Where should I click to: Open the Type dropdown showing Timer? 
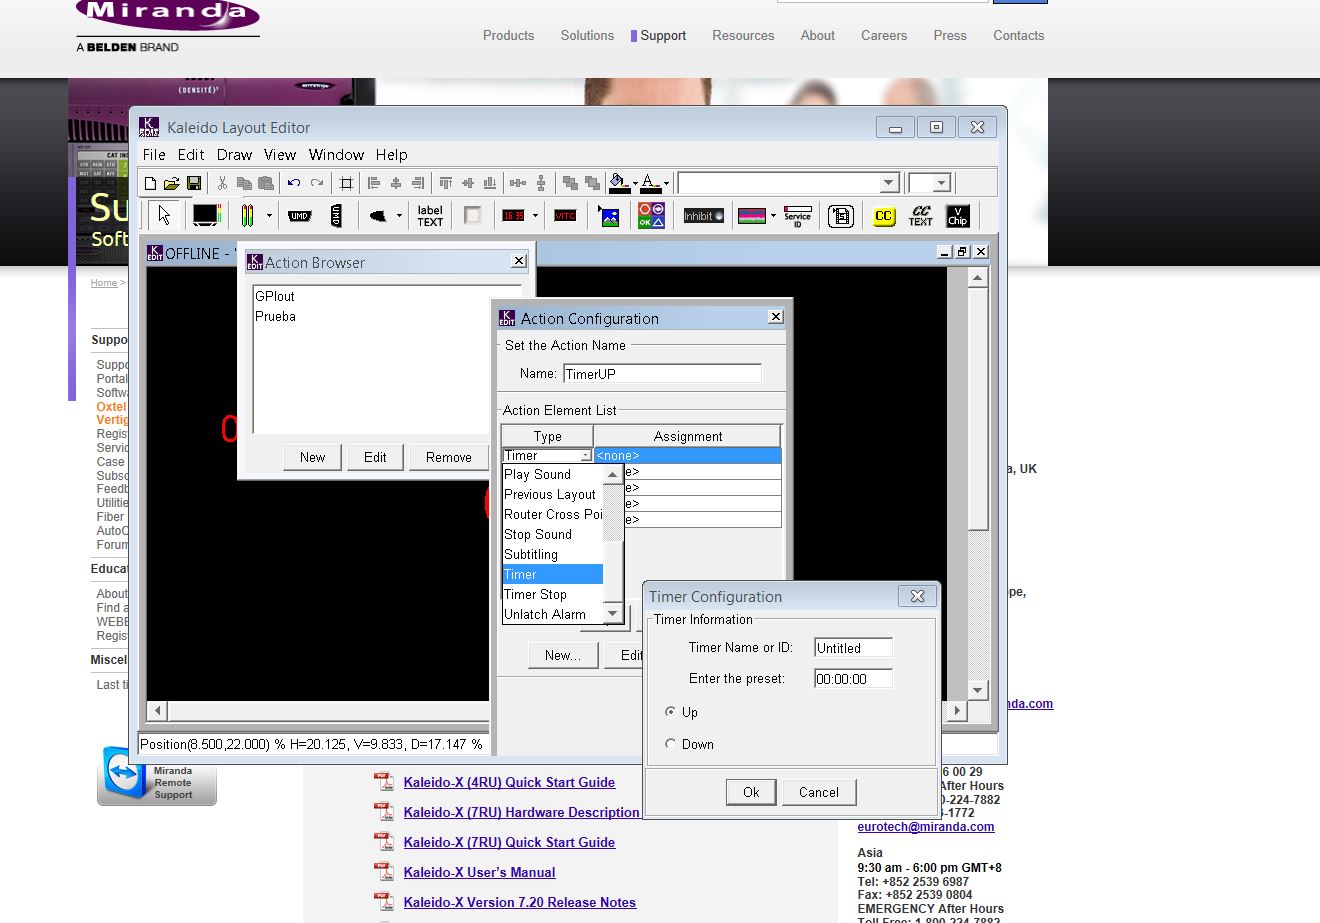586,456
